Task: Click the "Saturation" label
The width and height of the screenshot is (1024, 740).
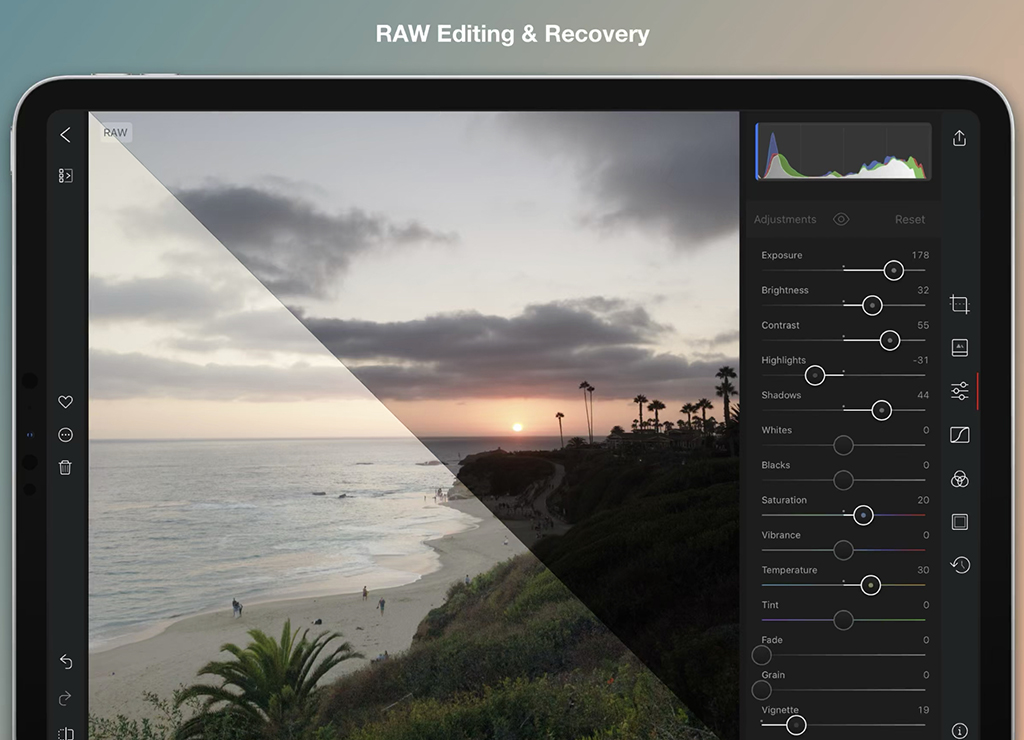Action: [784, 500]
